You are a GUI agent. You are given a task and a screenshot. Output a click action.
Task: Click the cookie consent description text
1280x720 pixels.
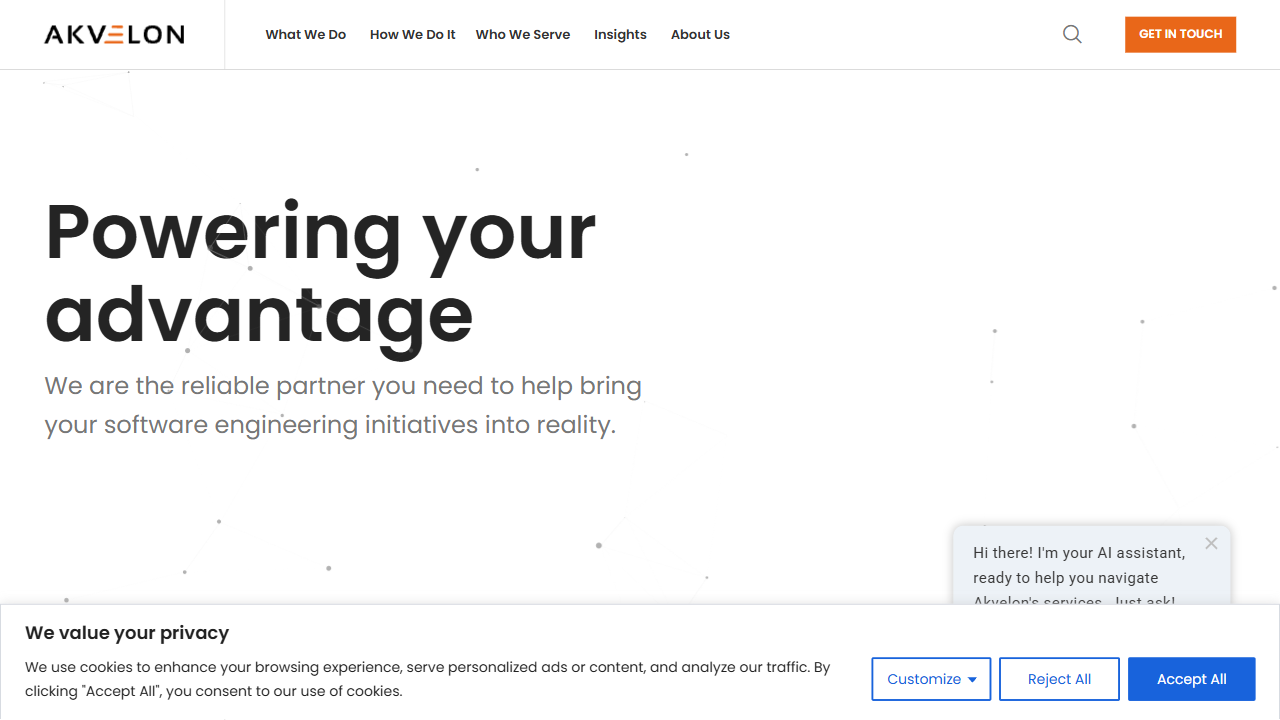pos(428,679)
